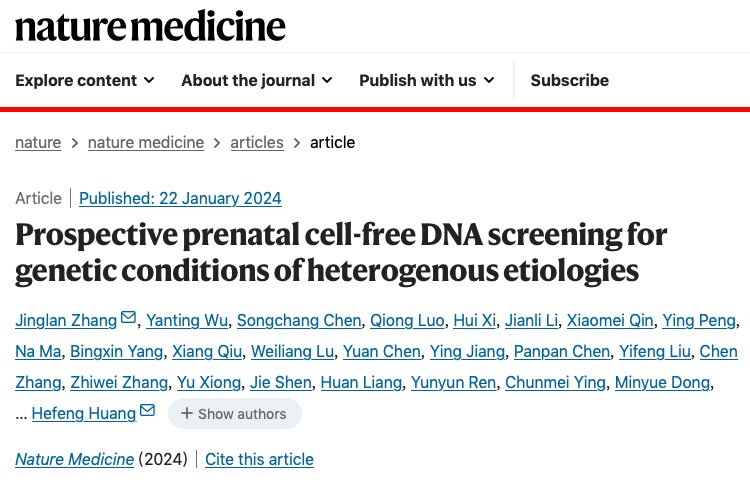The width and height of the screenshot is (750, 482).
Task: Click envelope icon beside Hefeng Huang
Action: [x=148, y=410]
